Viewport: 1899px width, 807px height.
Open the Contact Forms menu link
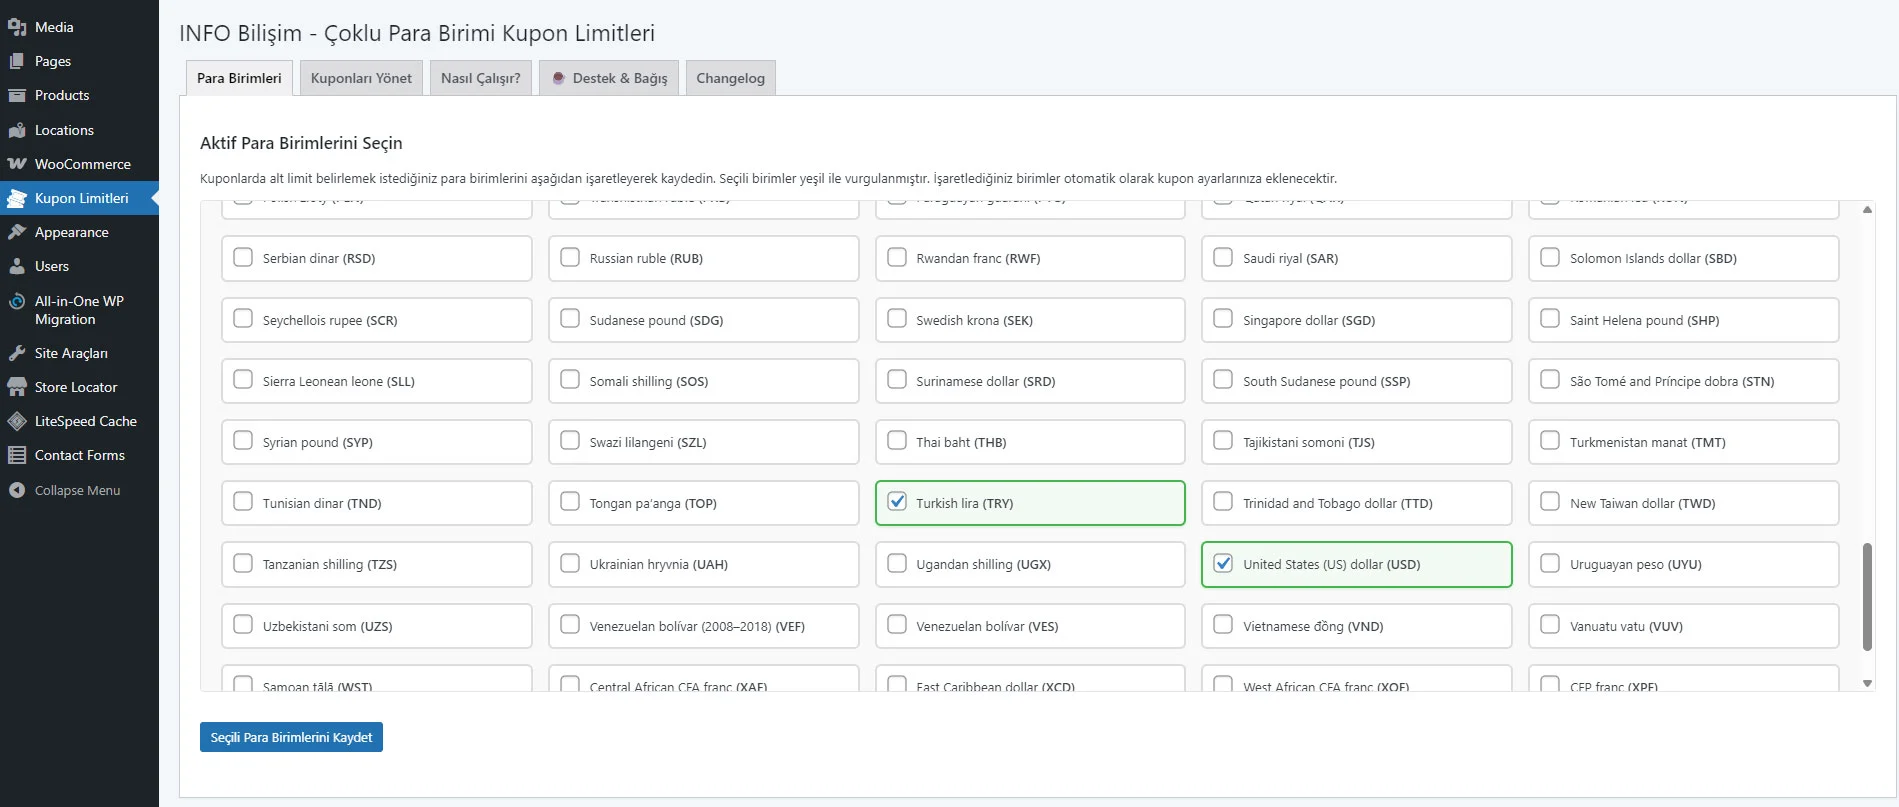point(80,455)
